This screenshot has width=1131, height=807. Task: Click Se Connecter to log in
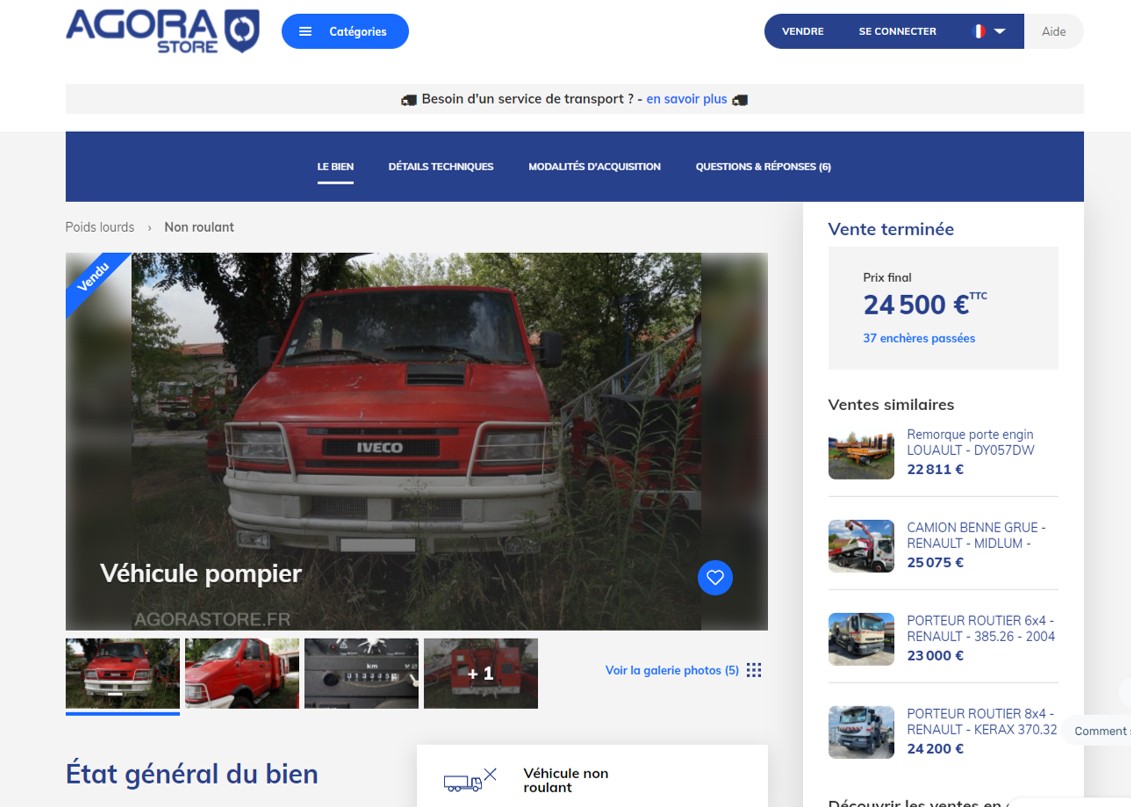[897, 31]
